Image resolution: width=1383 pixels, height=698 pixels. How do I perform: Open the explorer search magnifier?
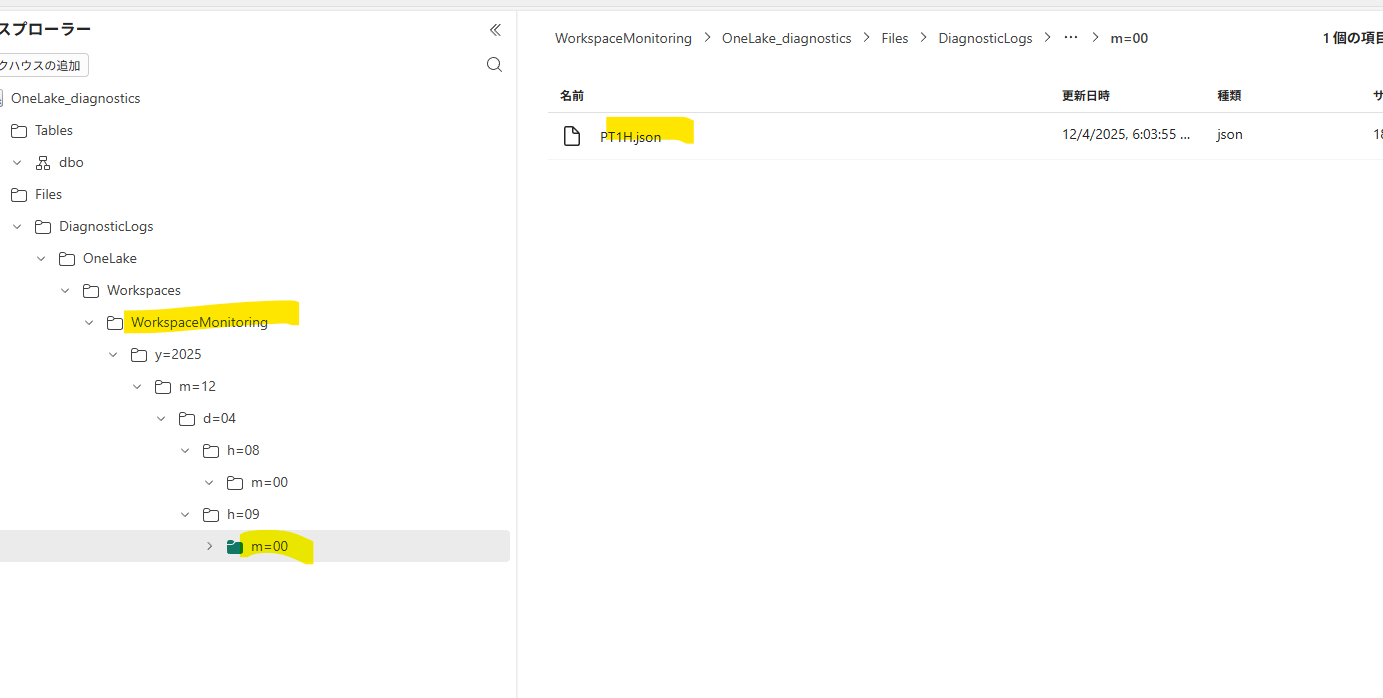pos(494,65)
